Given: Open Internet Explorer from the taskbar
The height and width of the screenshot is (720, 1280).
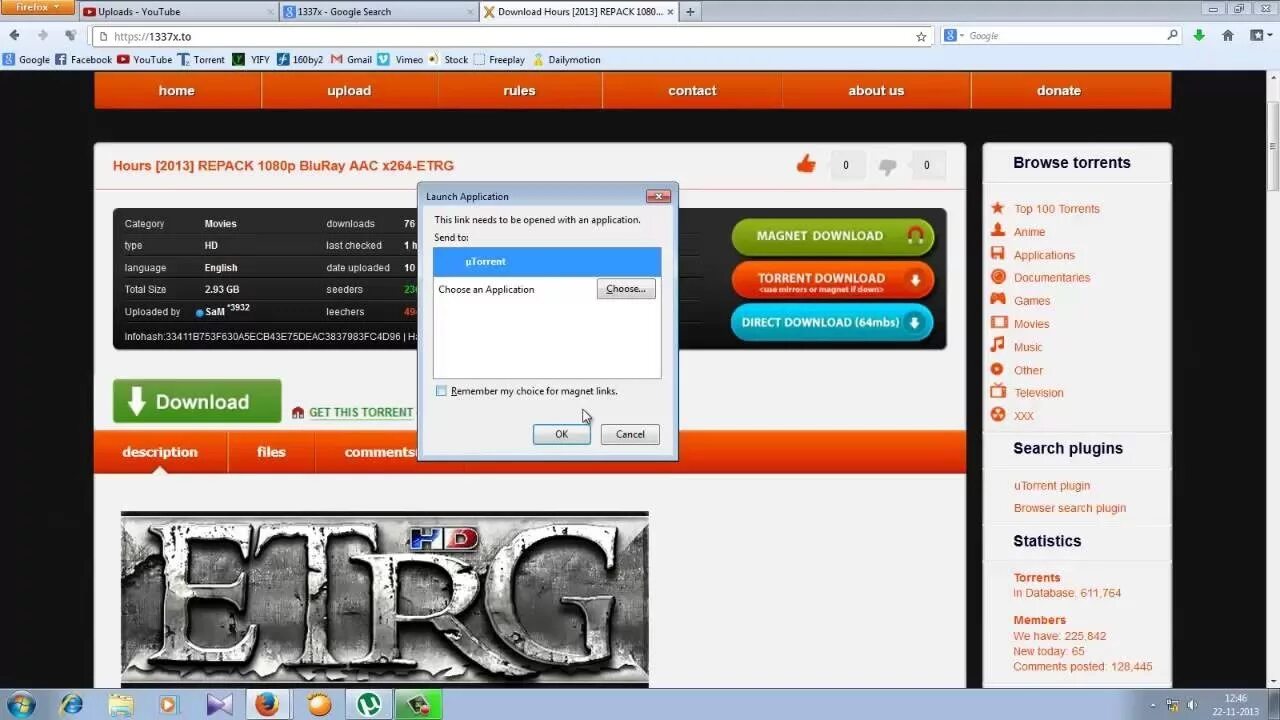Looking at the screenshot, I should point(71,704).
